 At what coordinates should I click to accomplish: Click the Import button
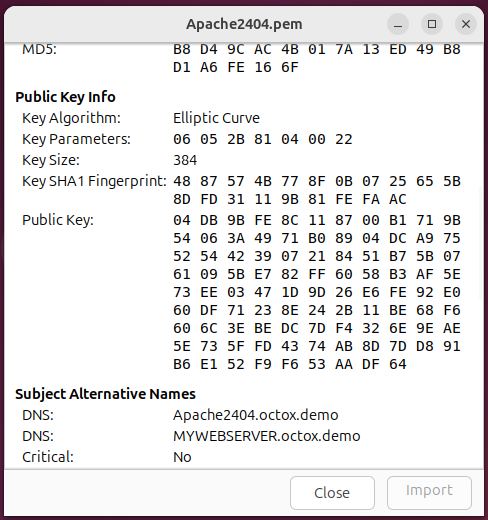pyautogui.click(x=429, y=493)
